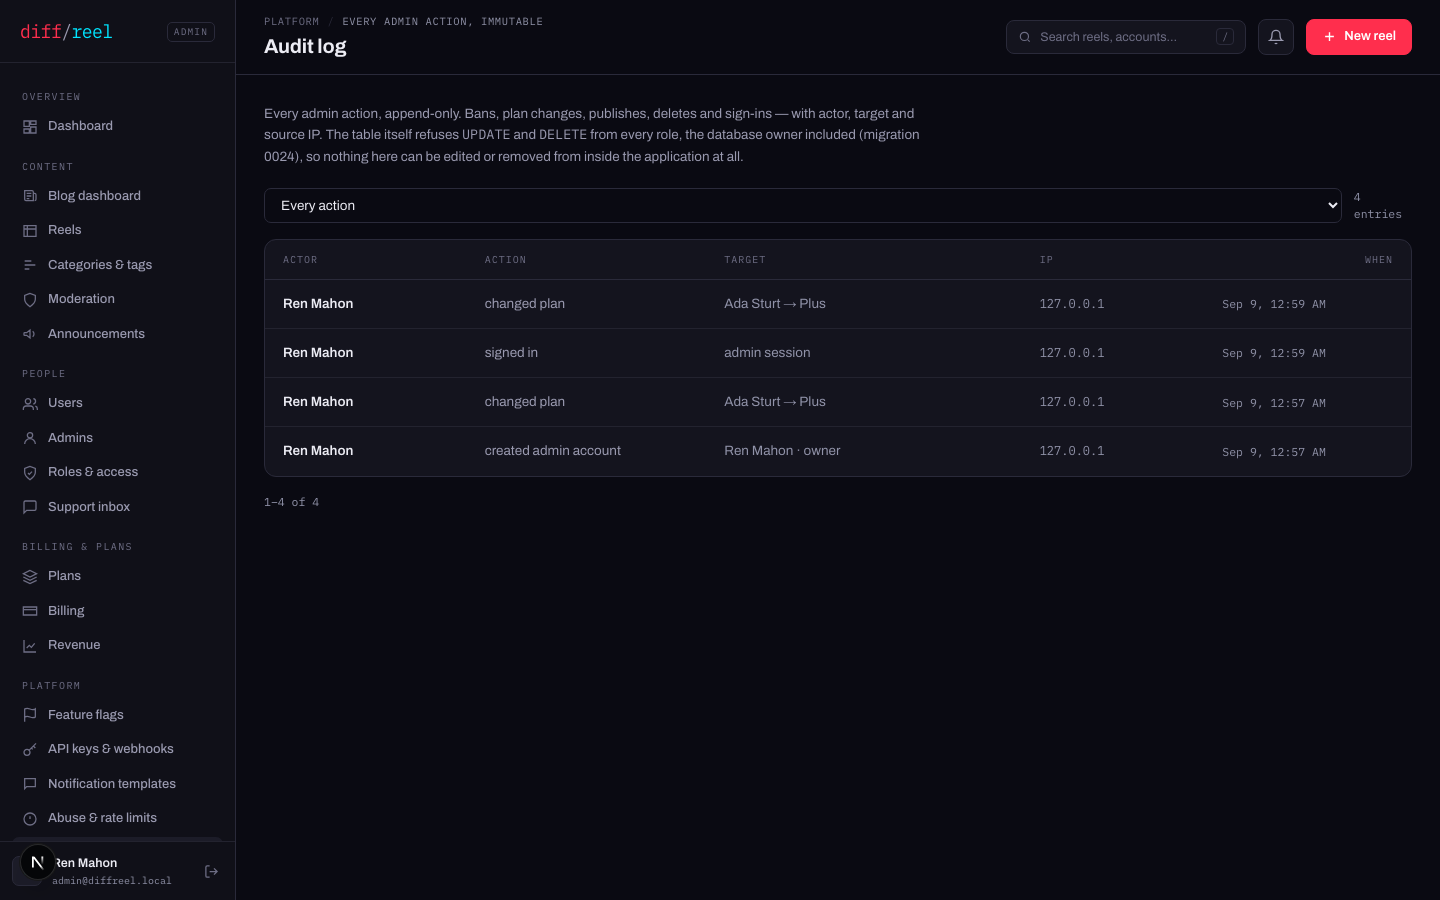This screenshot has width=1440, height=900.
Task: Open Notification templates menu item
Action: [118, 784]
